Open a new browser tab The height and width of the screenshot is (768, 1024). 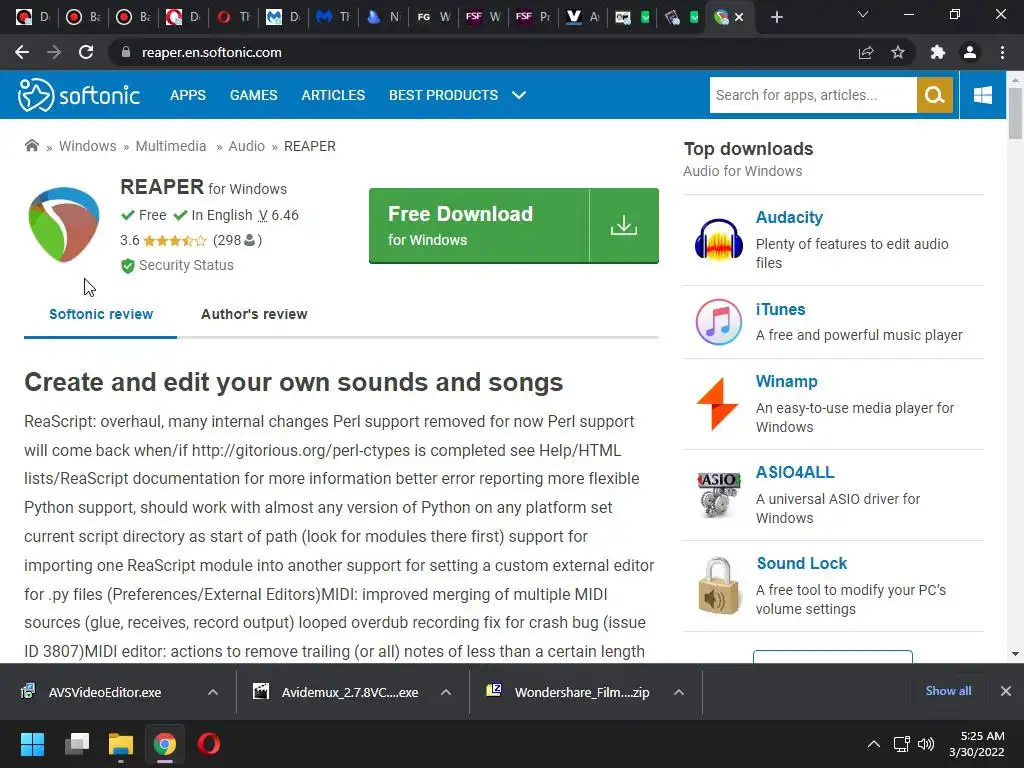click(776, 18)
